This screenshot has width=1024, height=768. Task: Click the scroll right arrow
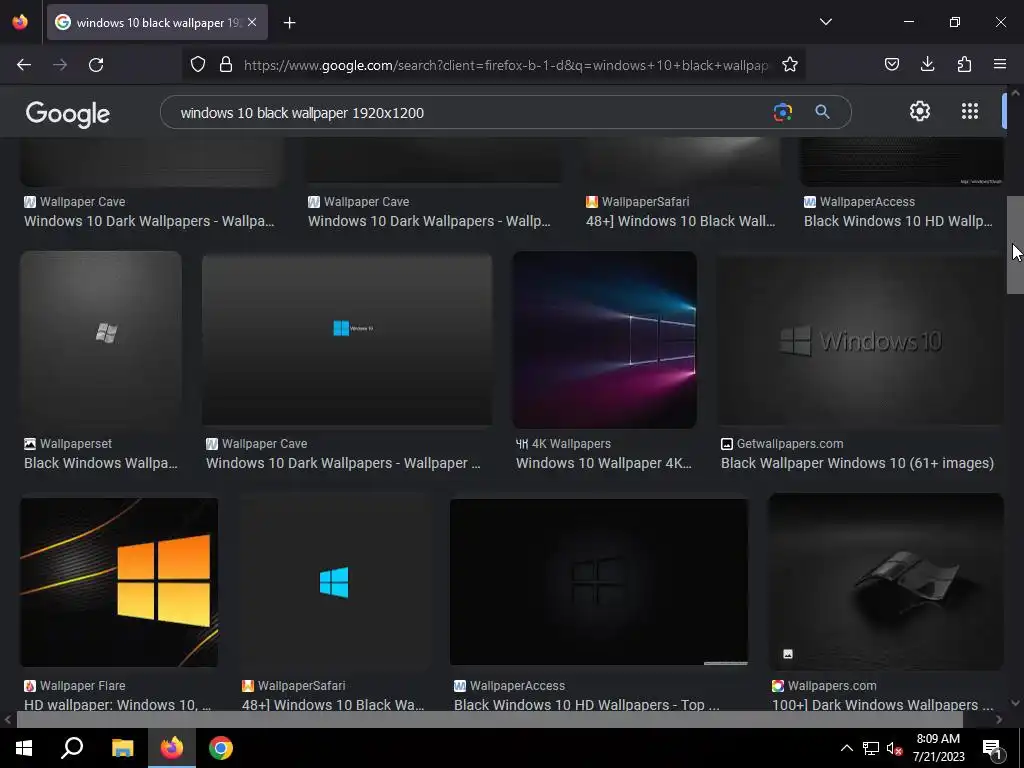999,719
